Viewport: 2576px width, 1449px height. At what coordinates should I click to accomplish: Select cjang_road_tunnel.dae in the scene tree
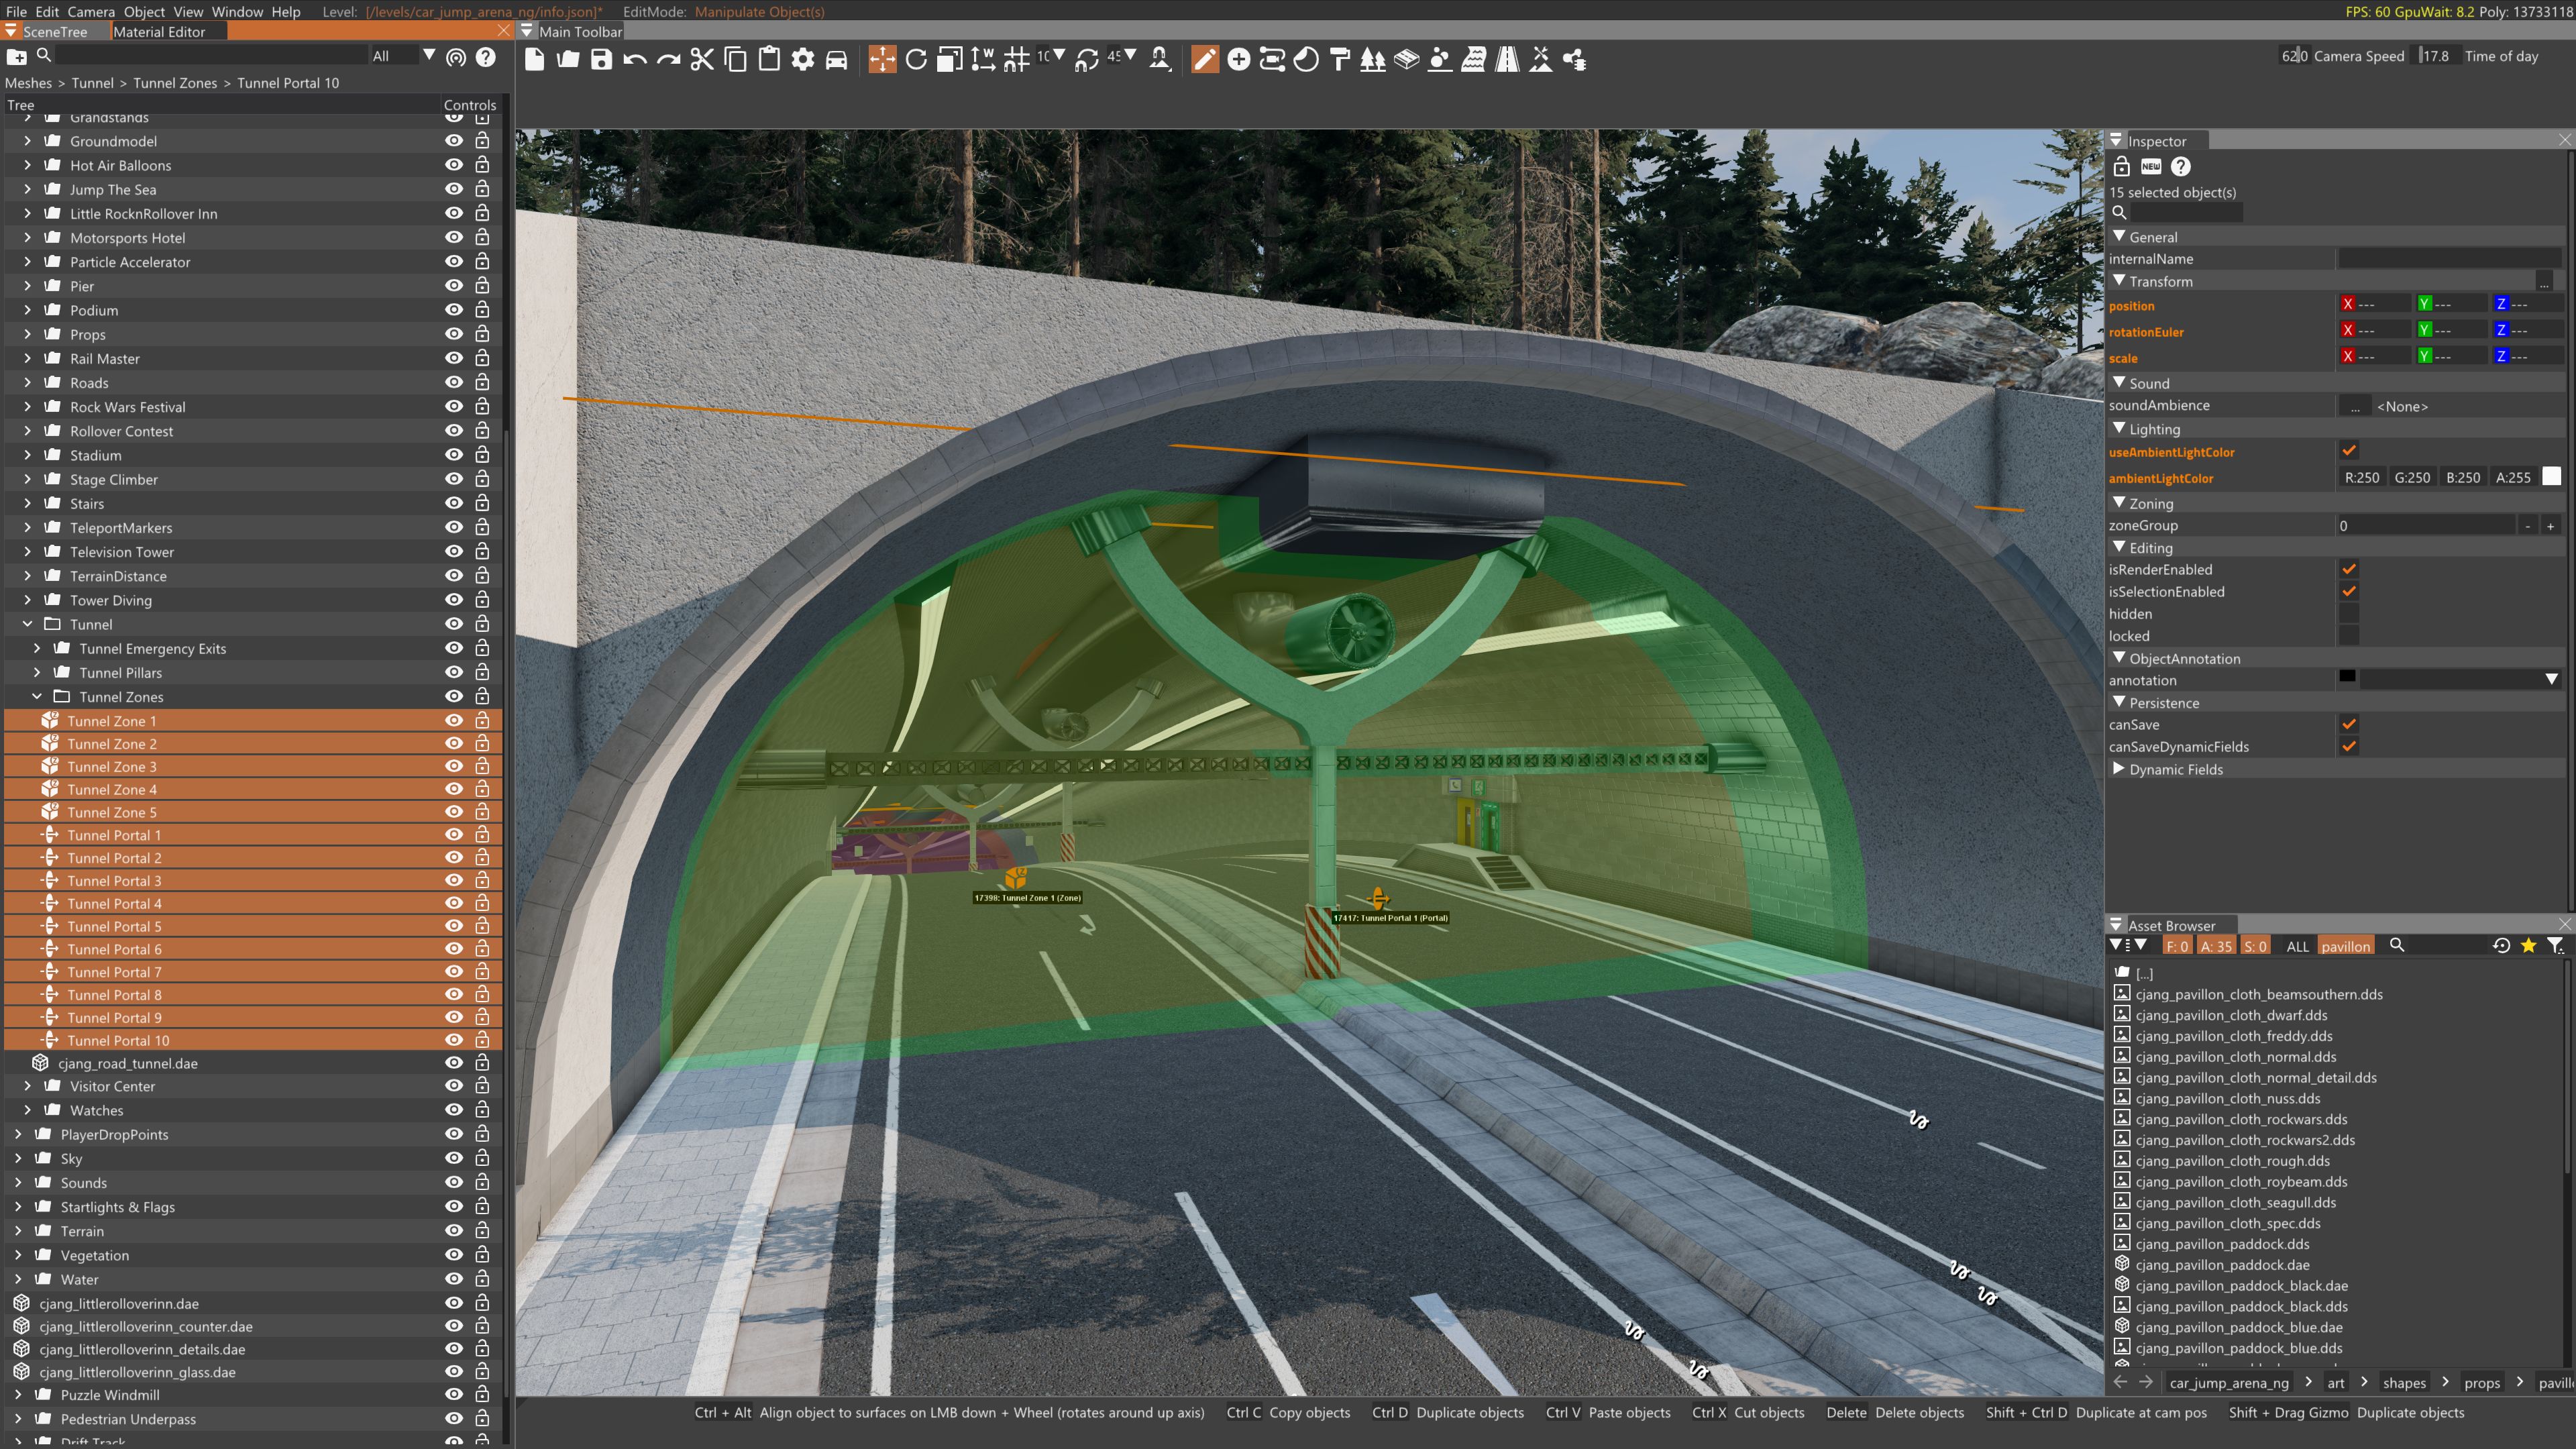pyautogui.click(x=127, y=1063)
